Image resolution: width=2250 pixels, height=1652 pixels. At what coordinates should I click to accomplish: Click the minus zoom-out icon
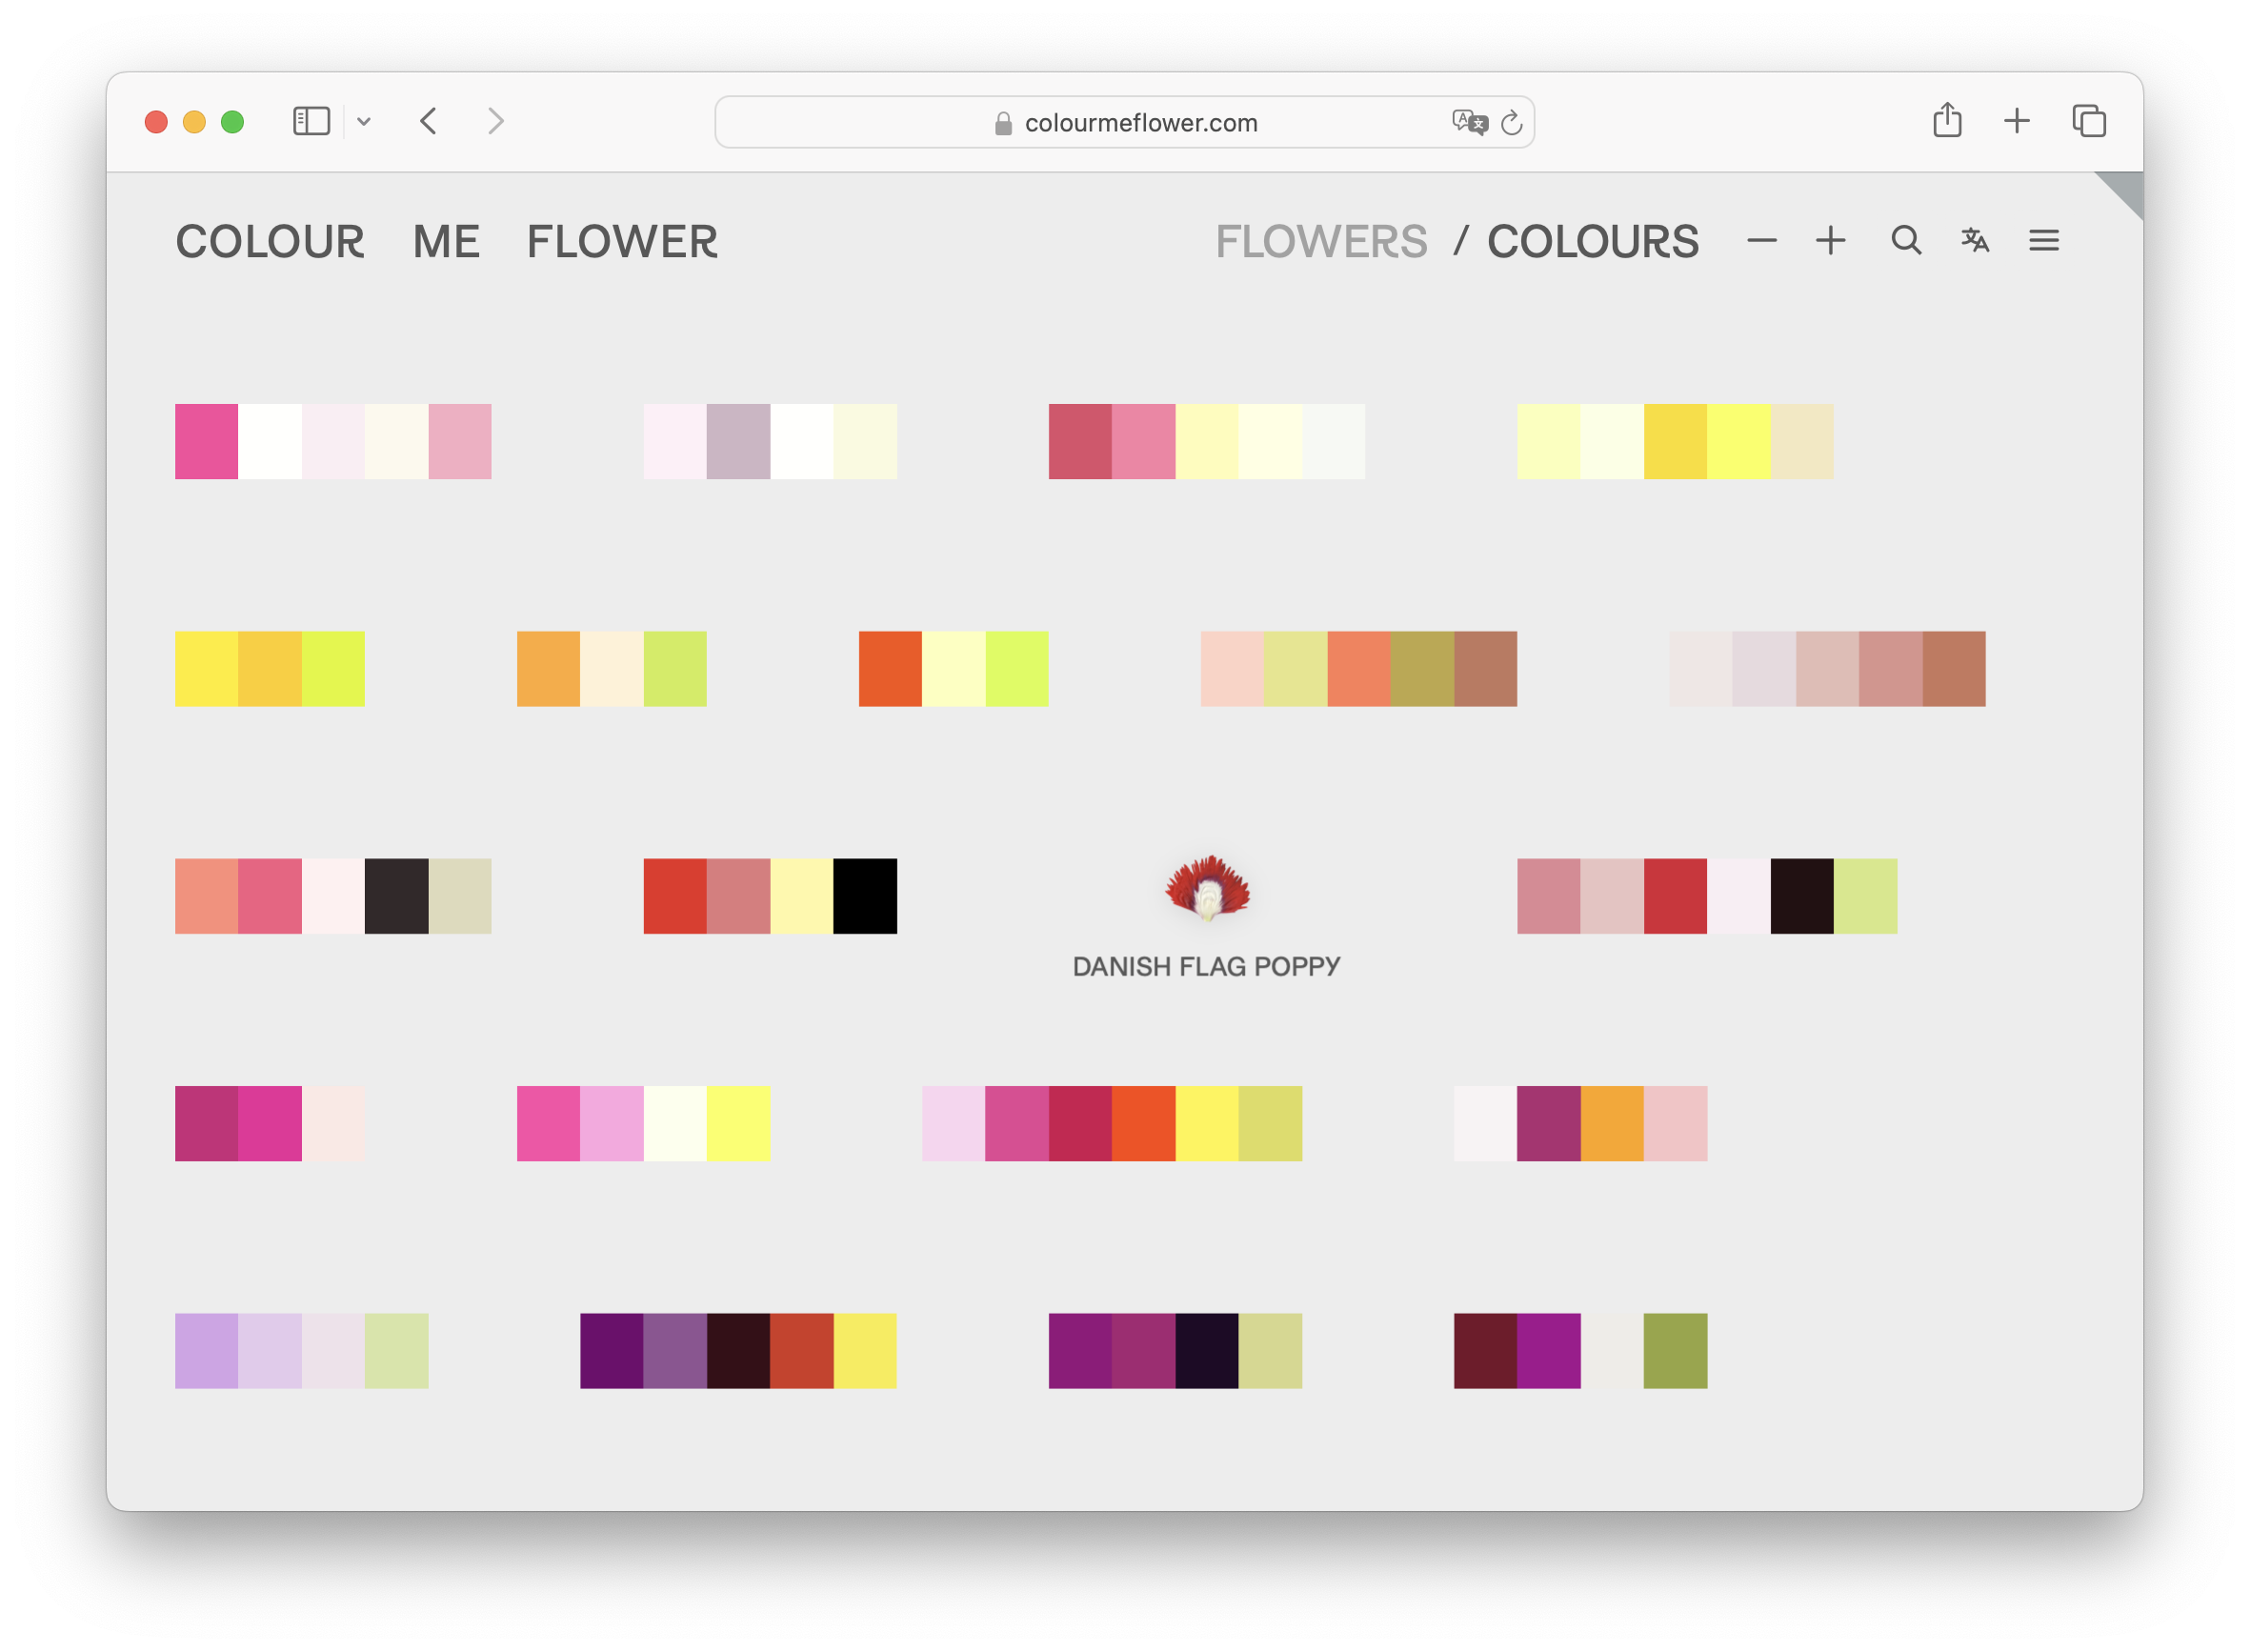1761,241
